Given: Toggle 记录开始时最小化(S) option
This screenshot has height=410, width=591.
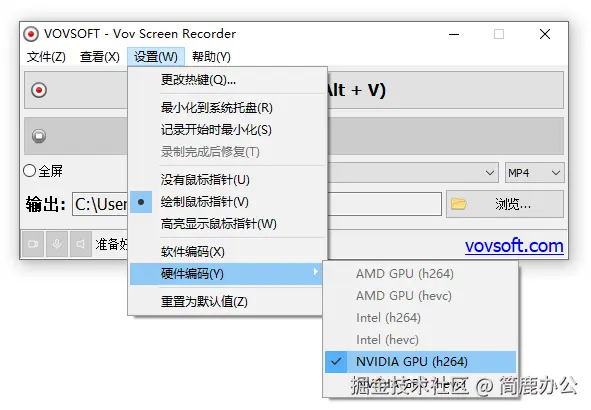Looking at the screenshot, I should click(x=228, y=130).
